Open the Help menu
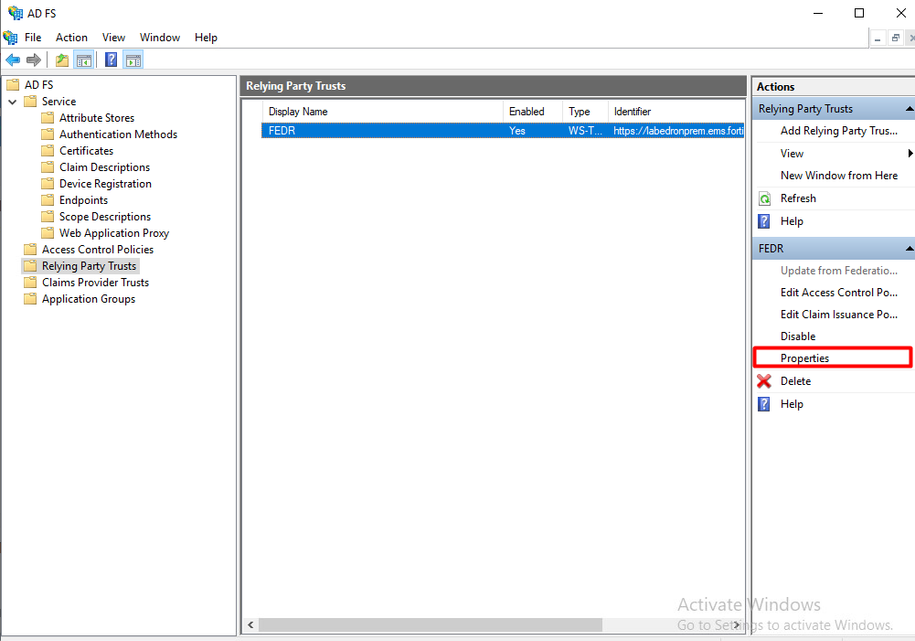 click(205, 37)
